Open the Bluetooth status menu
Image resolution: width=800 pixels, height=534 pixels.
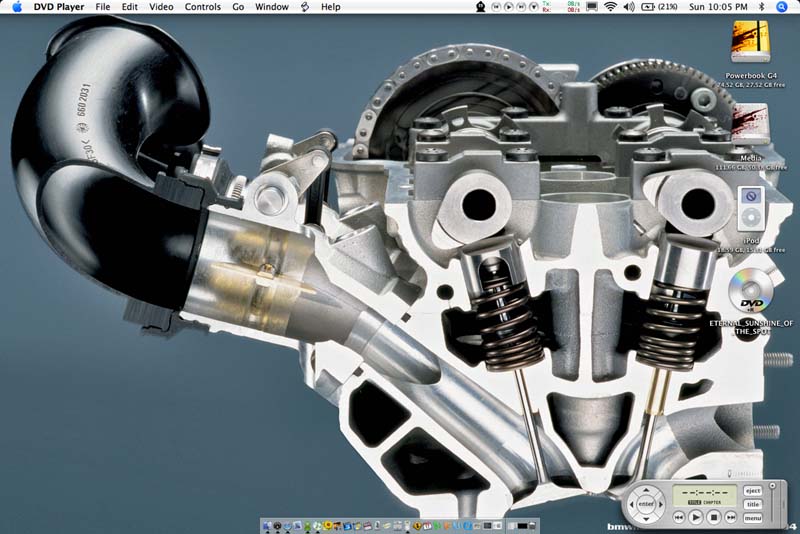pos(762,7)
